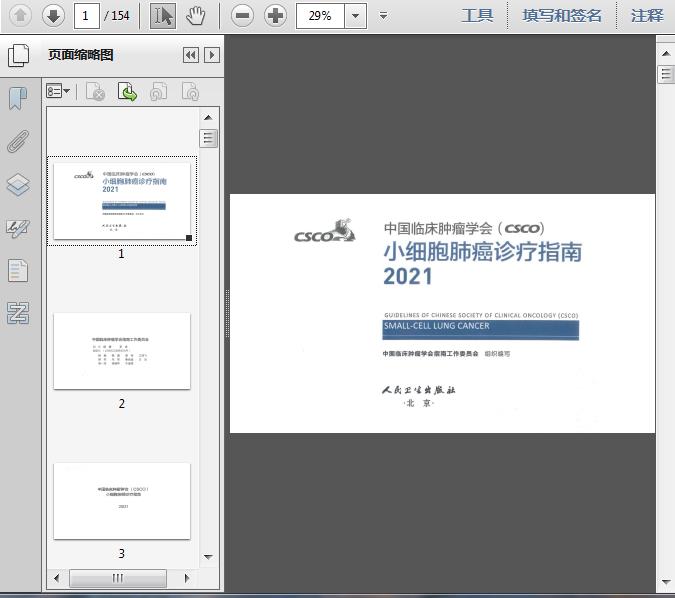Click the 北京 text on the page
Screen dimensions: 675x598
418,403
